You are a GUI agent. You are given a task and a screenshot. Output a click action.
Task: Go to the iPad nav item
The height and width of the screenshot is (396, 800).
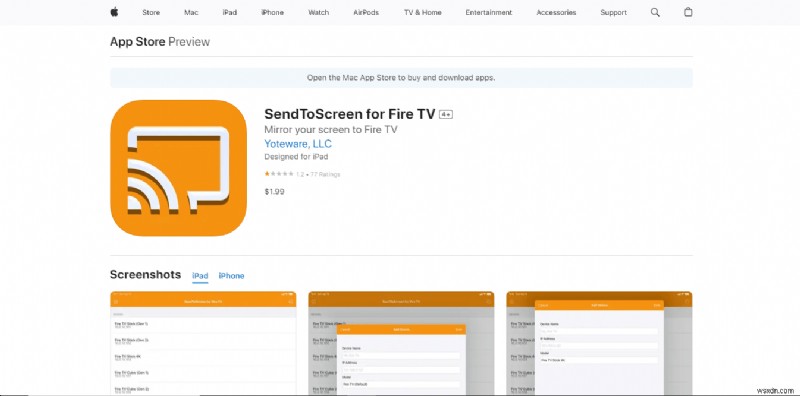pyautogui.click(x=230, y=12)
